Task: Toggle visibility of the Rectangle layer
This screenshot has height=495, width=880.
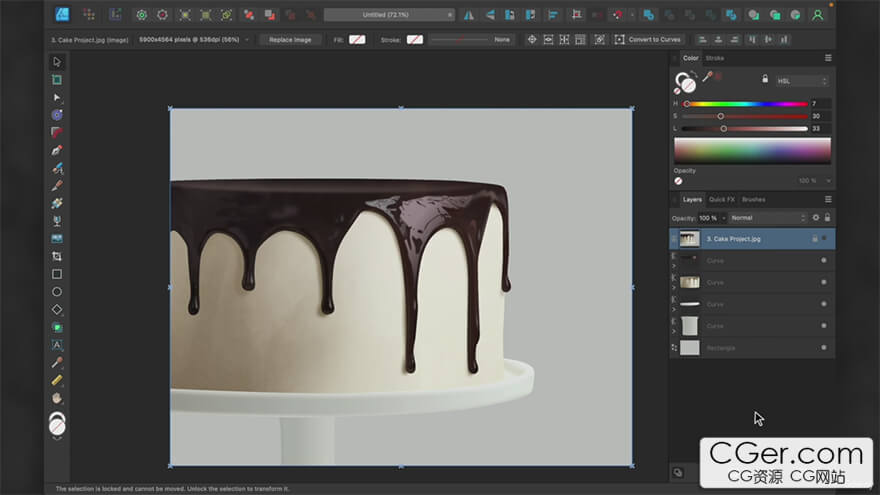Action: [x=824, y=348]
